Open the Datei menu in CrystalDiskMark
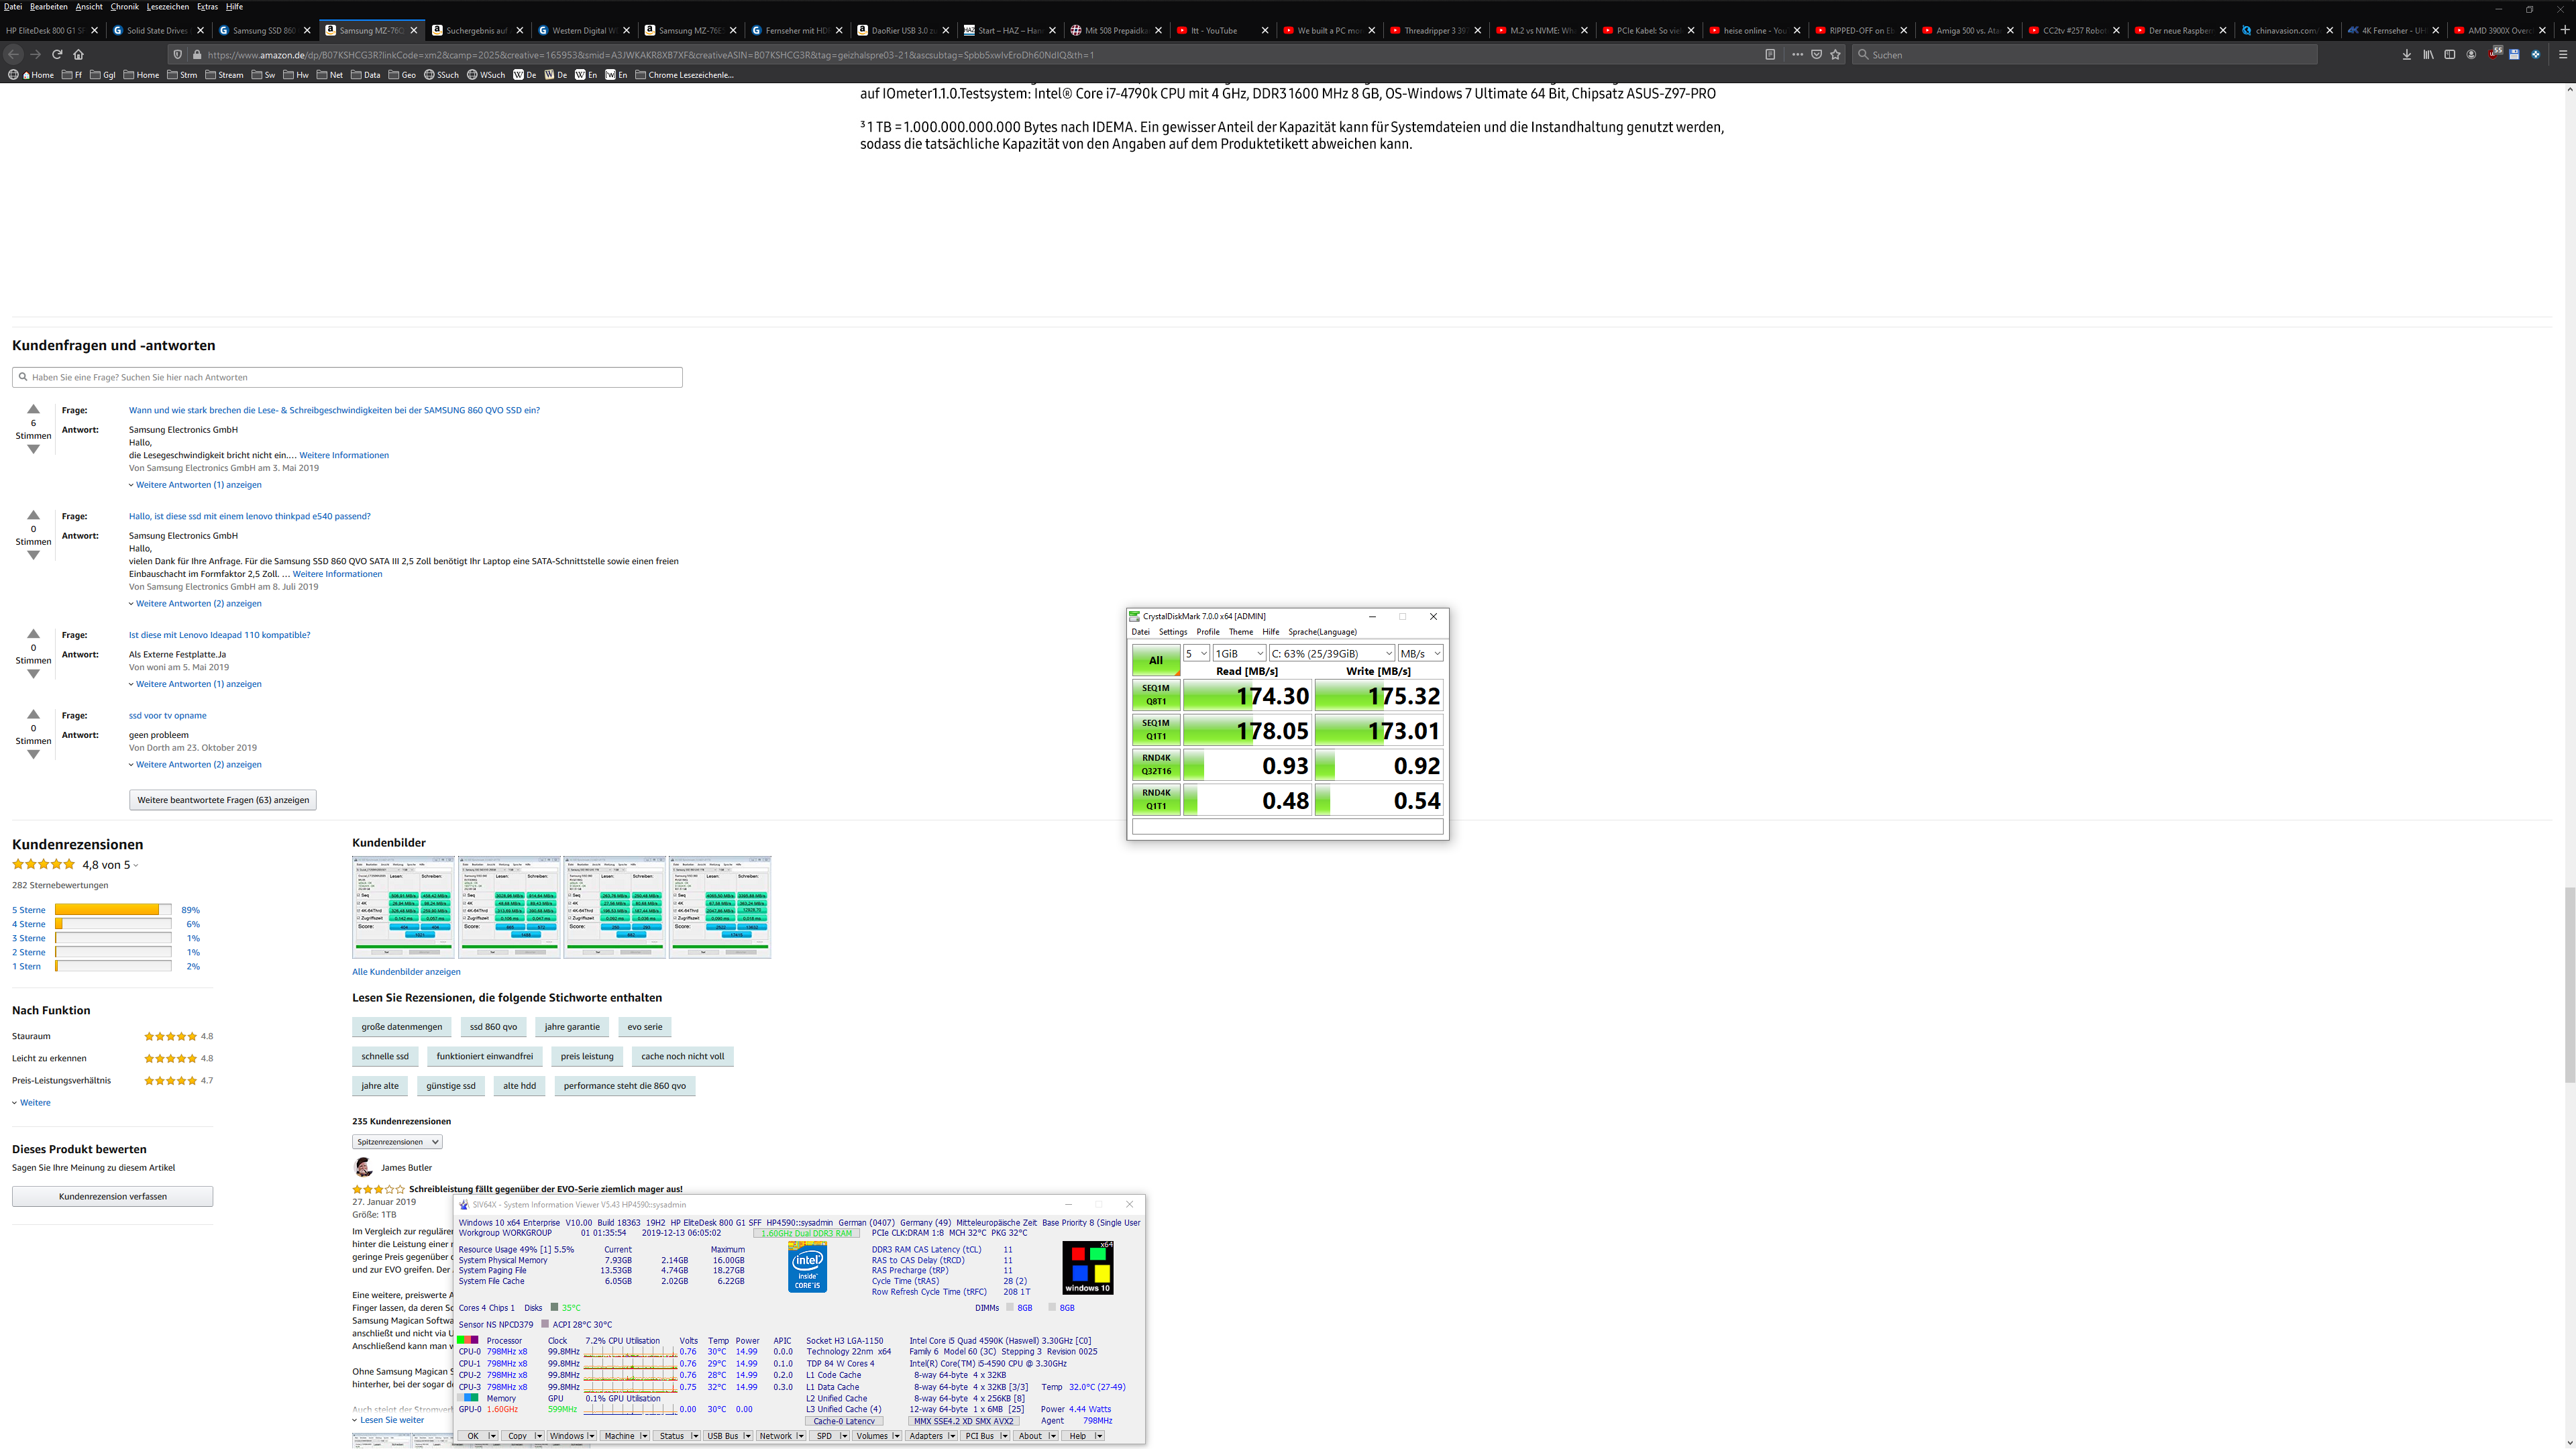 click(x=1140, y=632)
